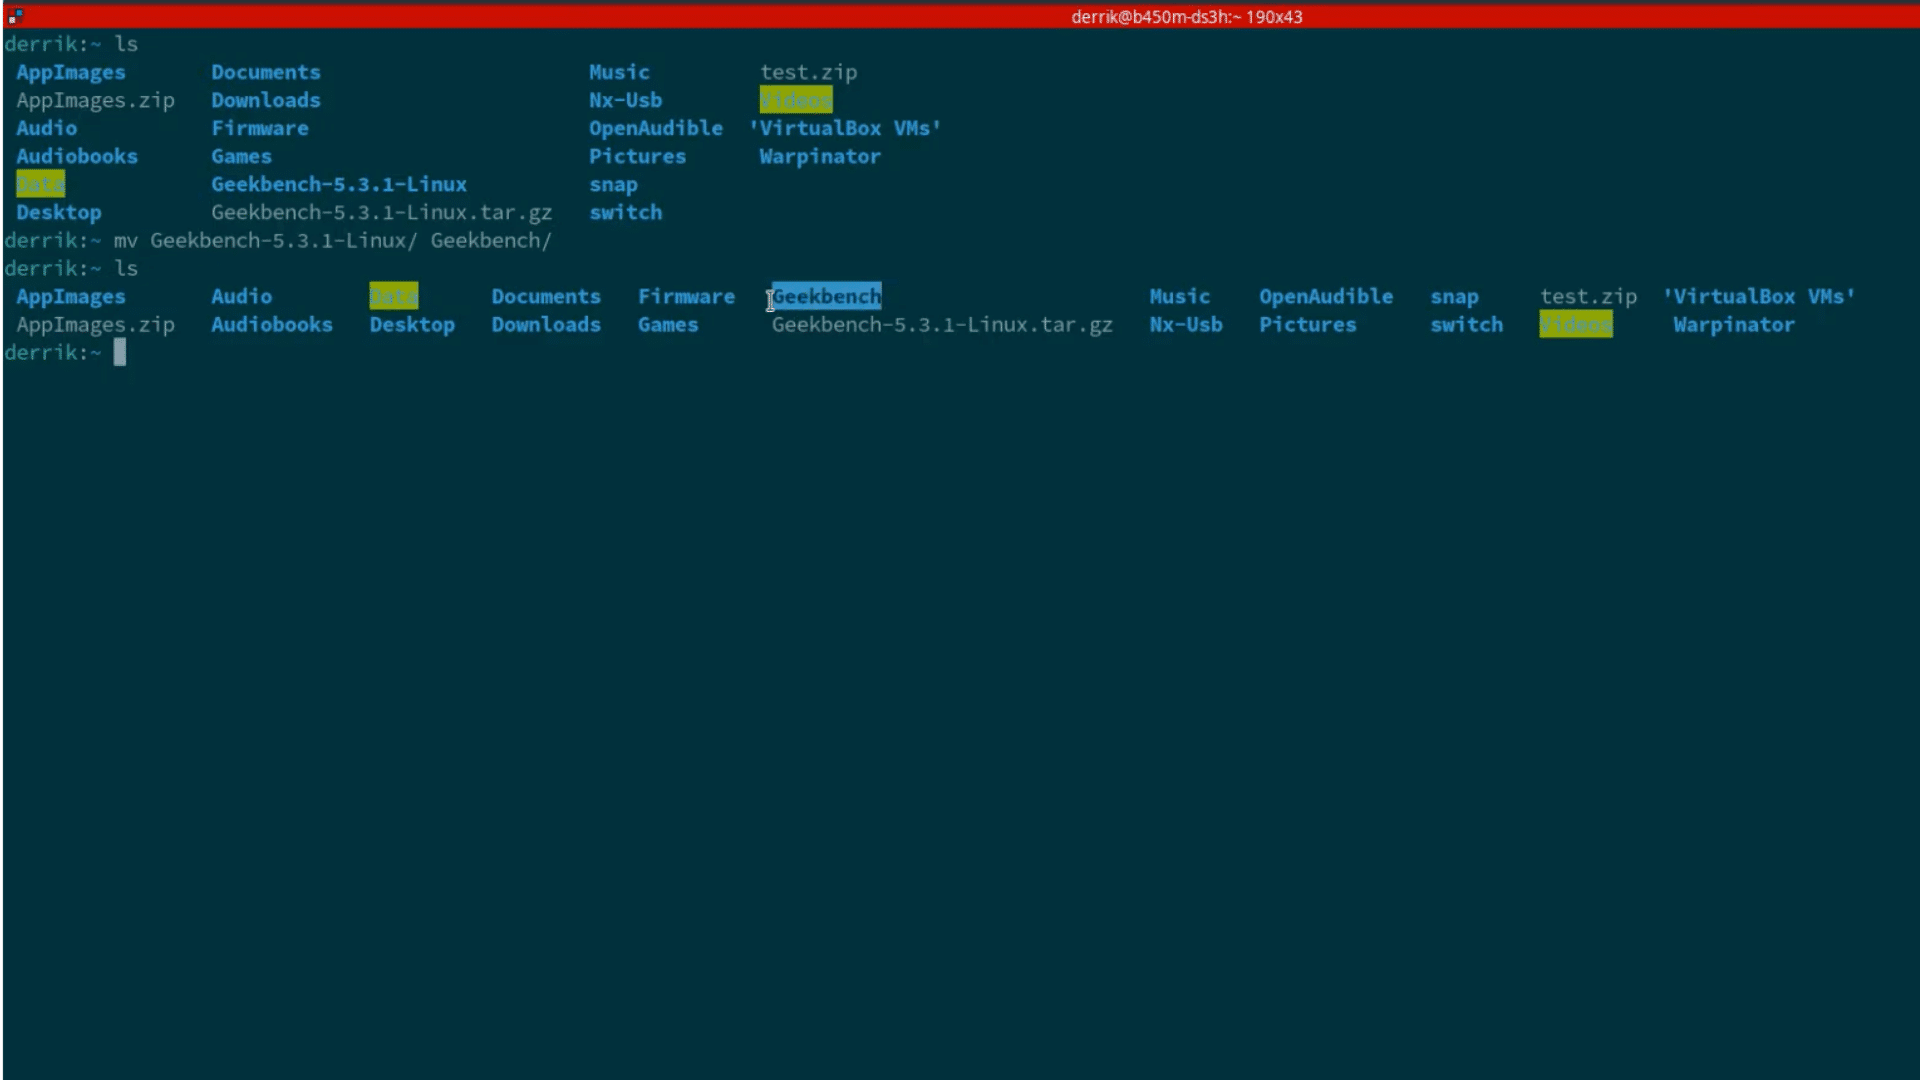Click highlighted Data folder in second listing
This screenshot has height=1080, width=1920.
(x=394, y=296)
